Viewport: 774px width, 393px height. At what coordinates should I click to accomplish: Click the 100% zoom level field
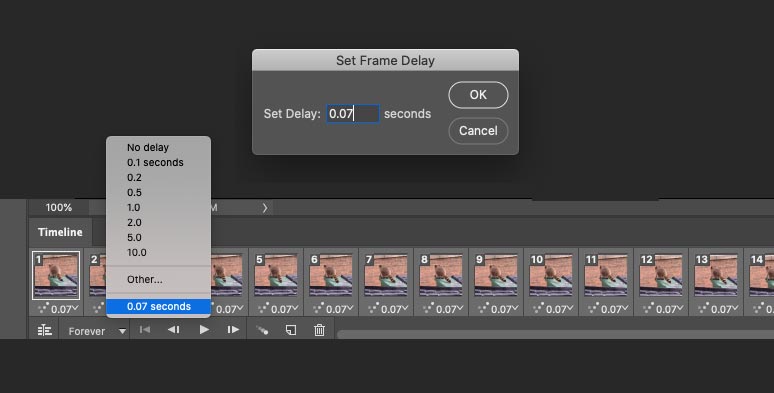click(x=59, y=207)
